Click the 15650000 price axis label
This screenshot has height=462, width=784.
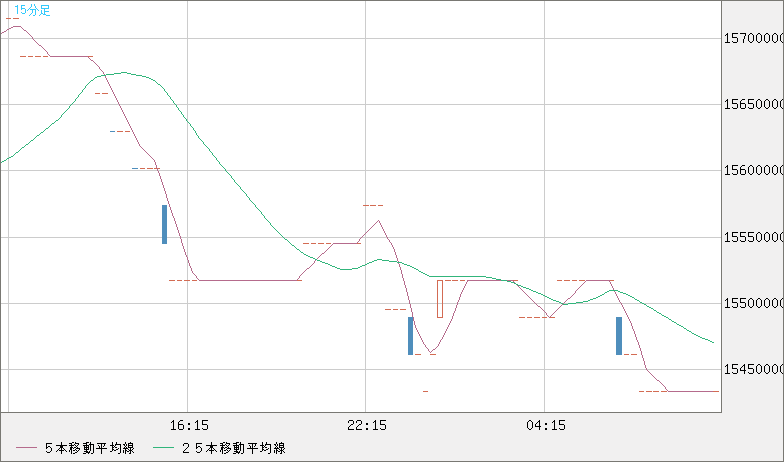754,105
